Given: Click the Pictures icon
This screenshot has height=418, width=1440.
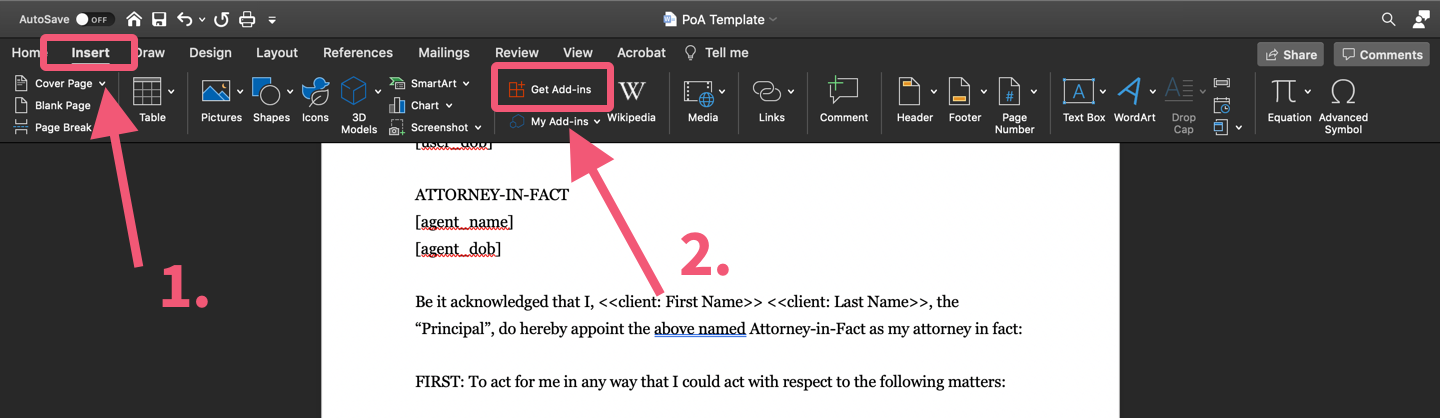Looking at the screenshot, I should [216, 91].
